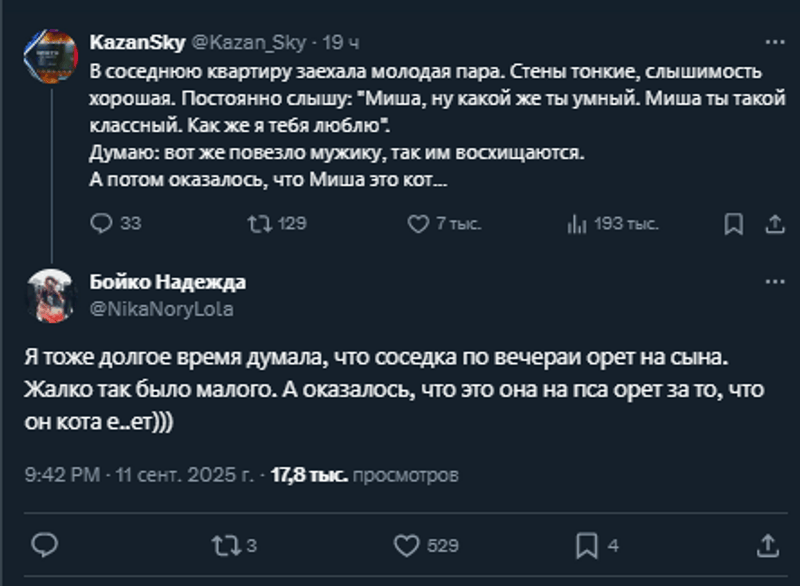Open more options for KazanSky post
The height and width of the screenshot is (586, 800).
[x=775, y=43]
